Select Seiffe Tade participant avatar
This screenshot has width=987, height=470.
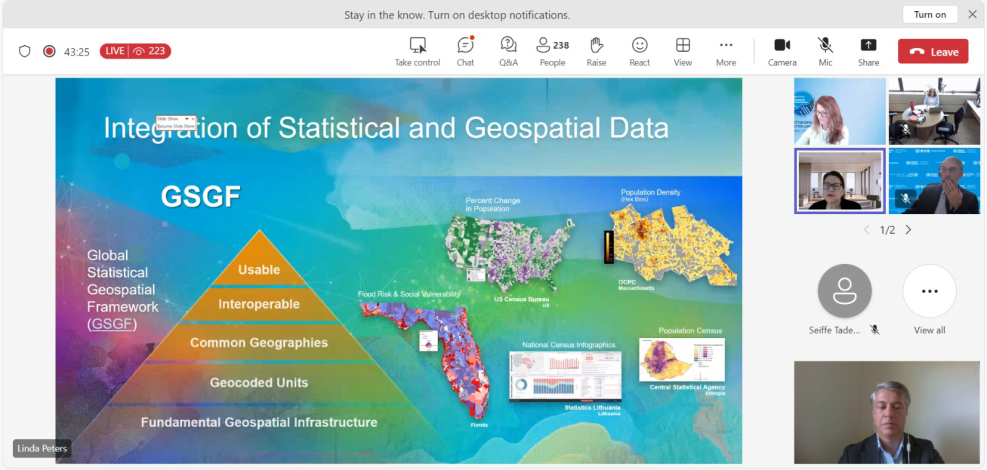844,292
